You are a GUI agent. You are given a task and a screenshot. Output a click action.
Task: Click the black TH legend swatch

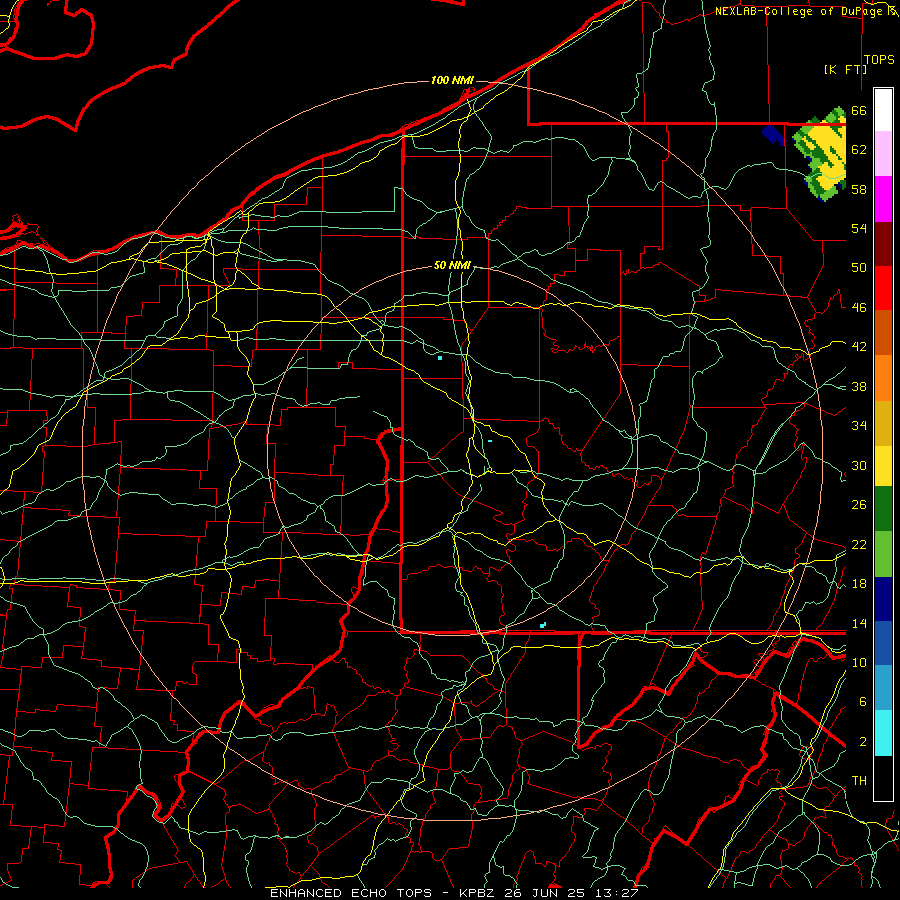[883, 778]
